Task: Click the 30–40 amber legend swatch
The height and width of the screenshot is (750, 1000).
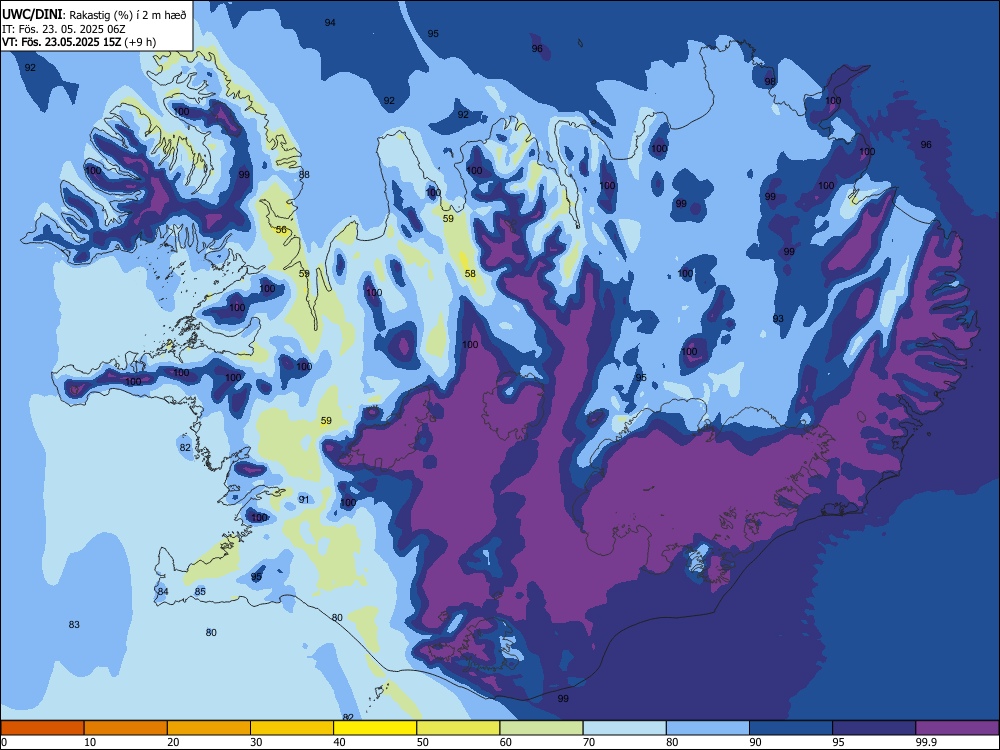Action: (292, 728)
